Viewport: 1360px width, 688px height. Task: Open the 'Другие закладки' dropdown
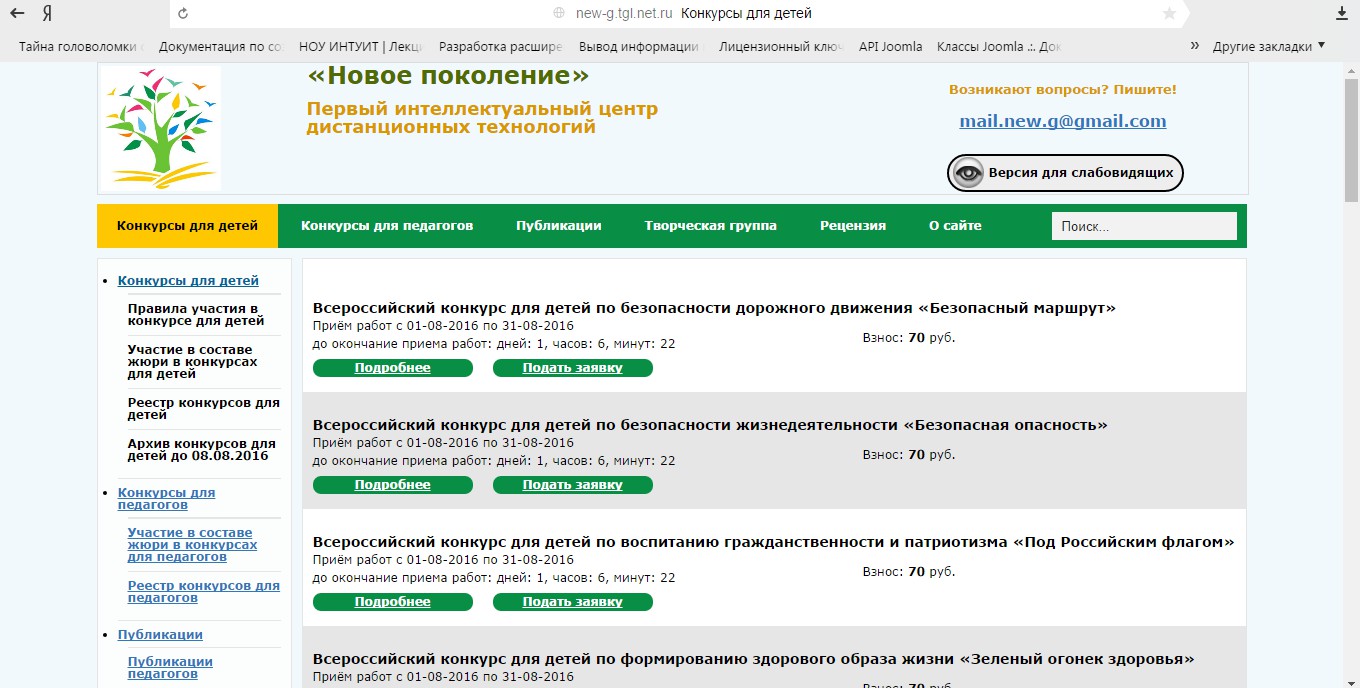(1268, 46)
